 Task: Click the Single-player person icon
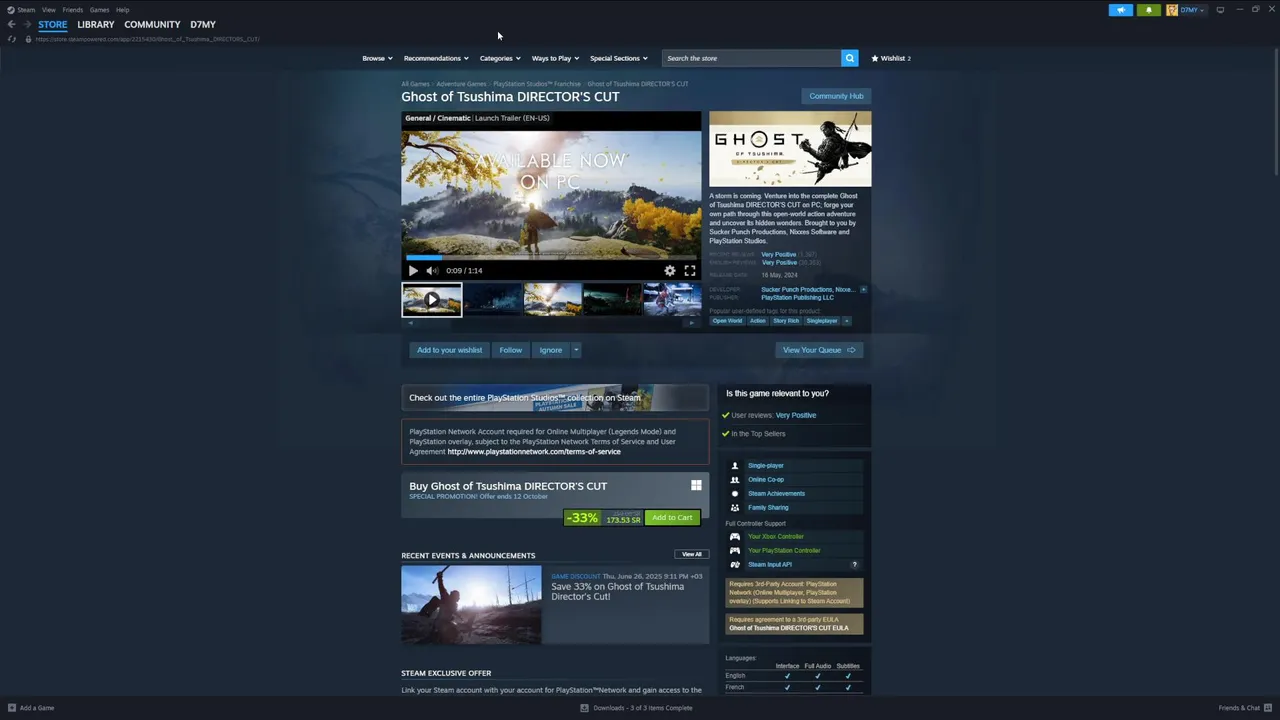pyautogui.click(x=735, y=465)
